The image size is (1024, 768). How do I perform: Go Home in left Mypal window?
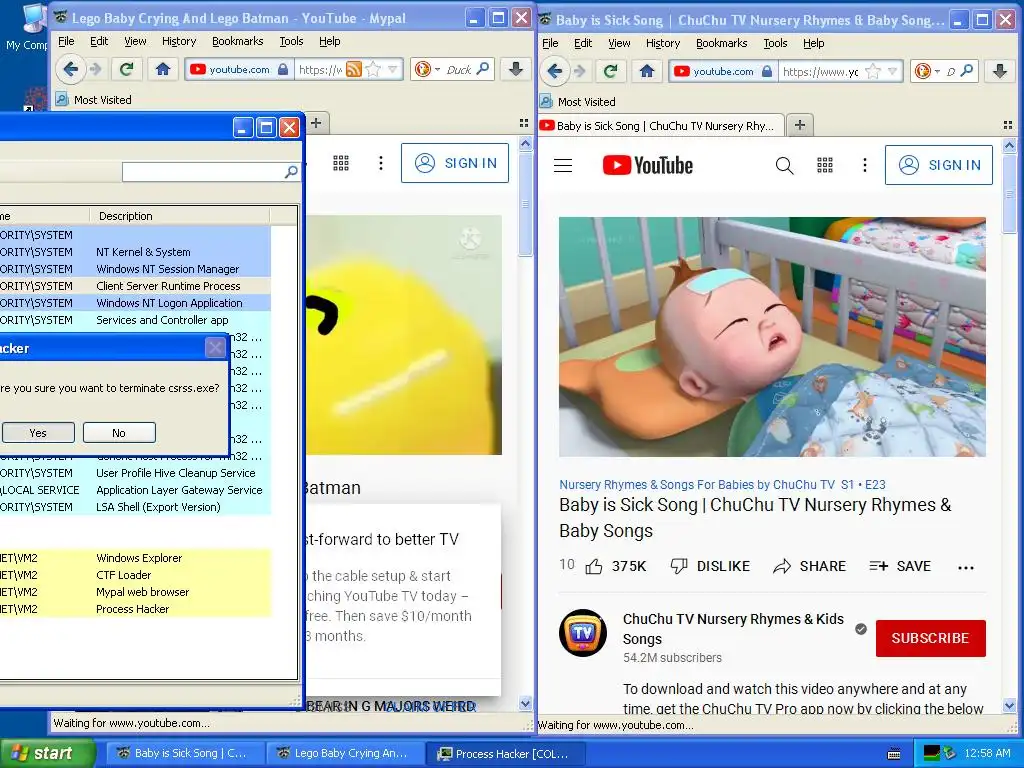(x=163, y=69)
